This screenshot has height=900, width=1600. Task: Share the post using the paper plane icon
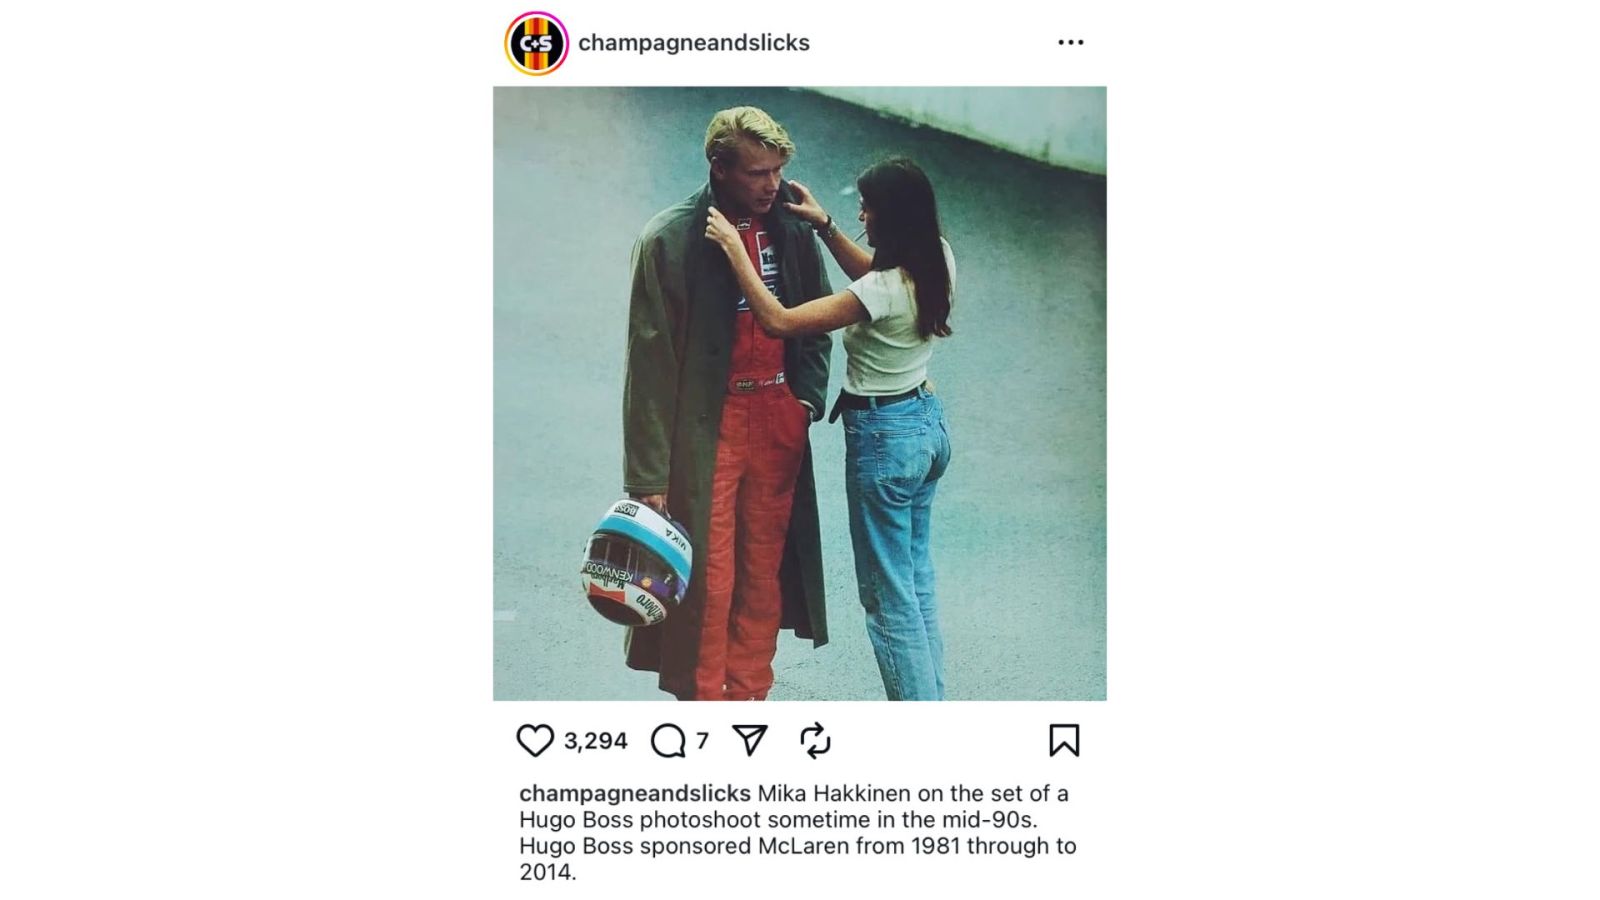point(750,740)
